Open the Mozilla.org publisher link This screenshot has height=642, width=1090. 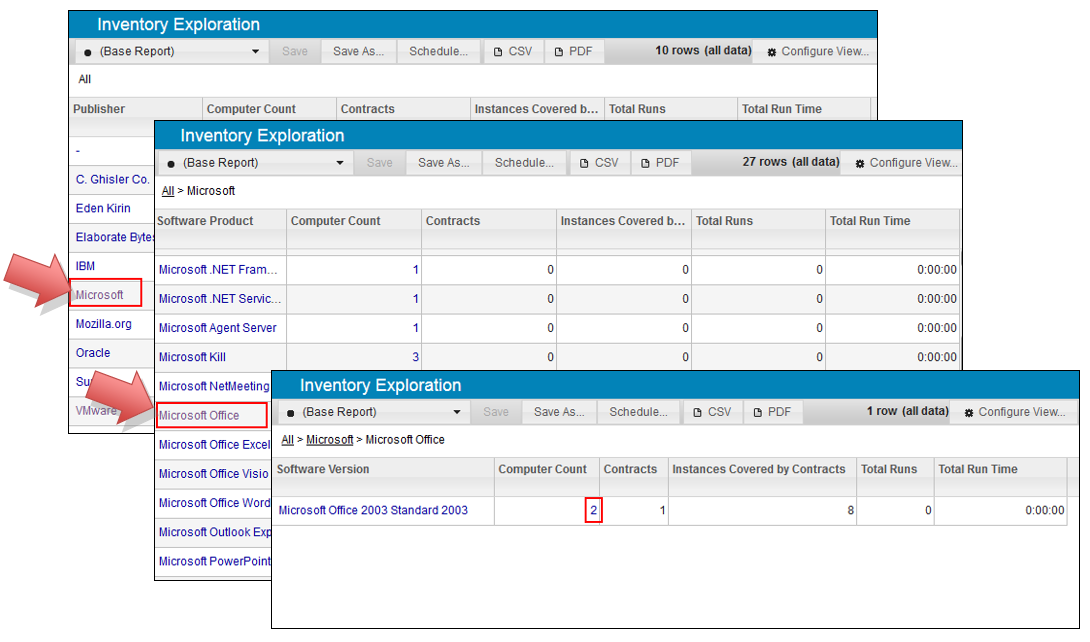click(104, 324)
